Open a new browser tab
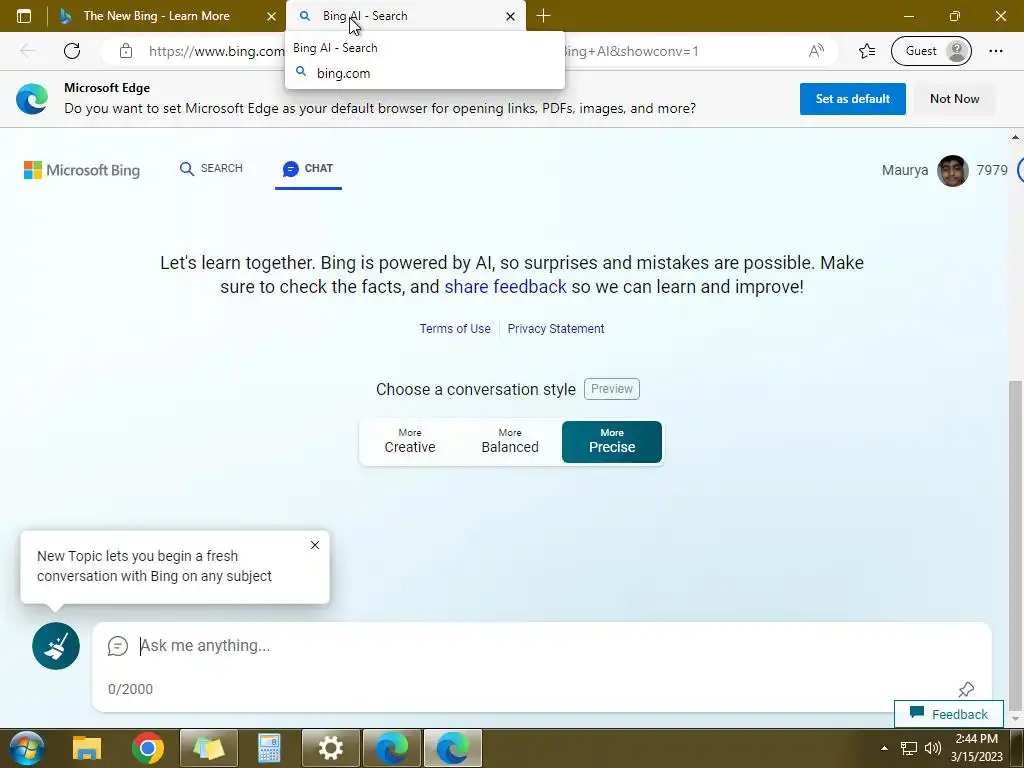 click(543, 16)
